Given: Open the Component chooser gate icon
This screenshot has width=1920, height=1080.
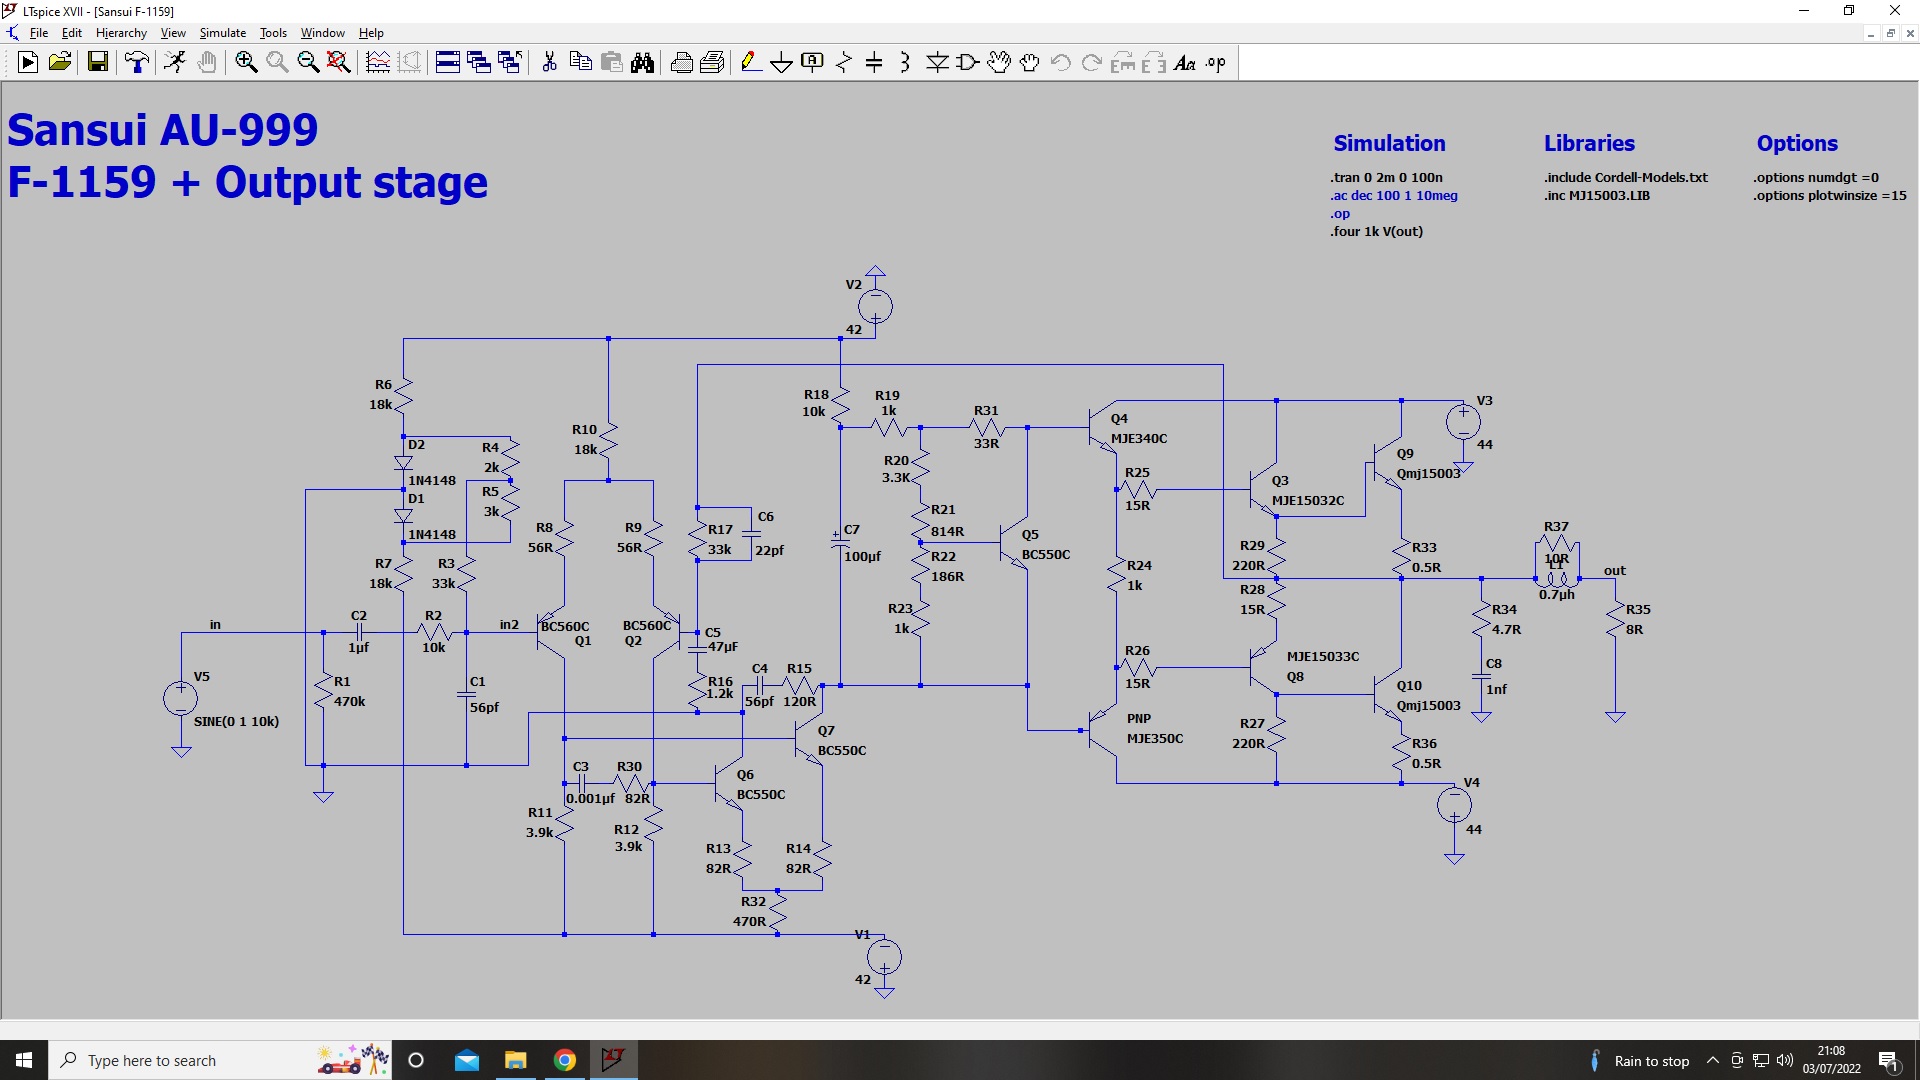Looking at the screenshot, I should point(968,63).
